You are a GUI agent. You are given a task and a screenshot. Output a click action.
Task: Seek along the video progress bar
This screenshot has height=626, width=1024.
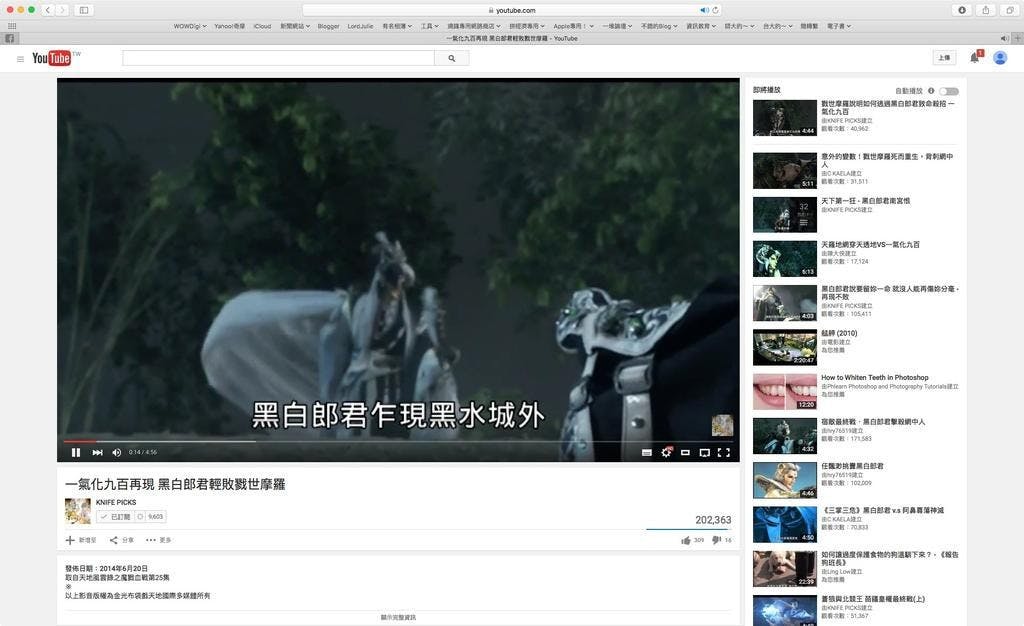398,441
